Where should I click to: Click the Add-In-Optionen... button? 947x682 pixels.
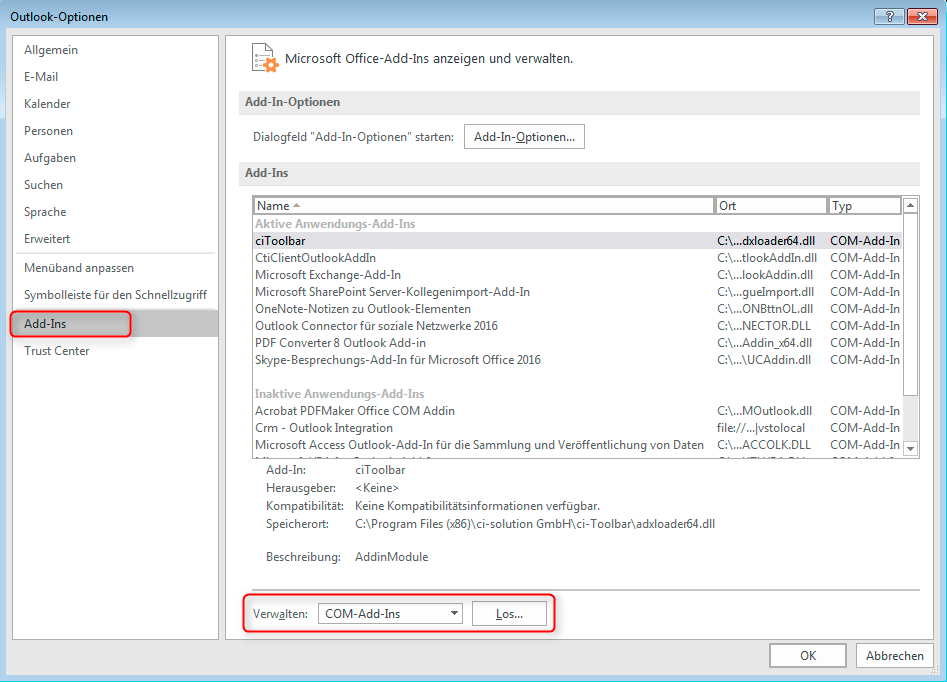point(524,137)
